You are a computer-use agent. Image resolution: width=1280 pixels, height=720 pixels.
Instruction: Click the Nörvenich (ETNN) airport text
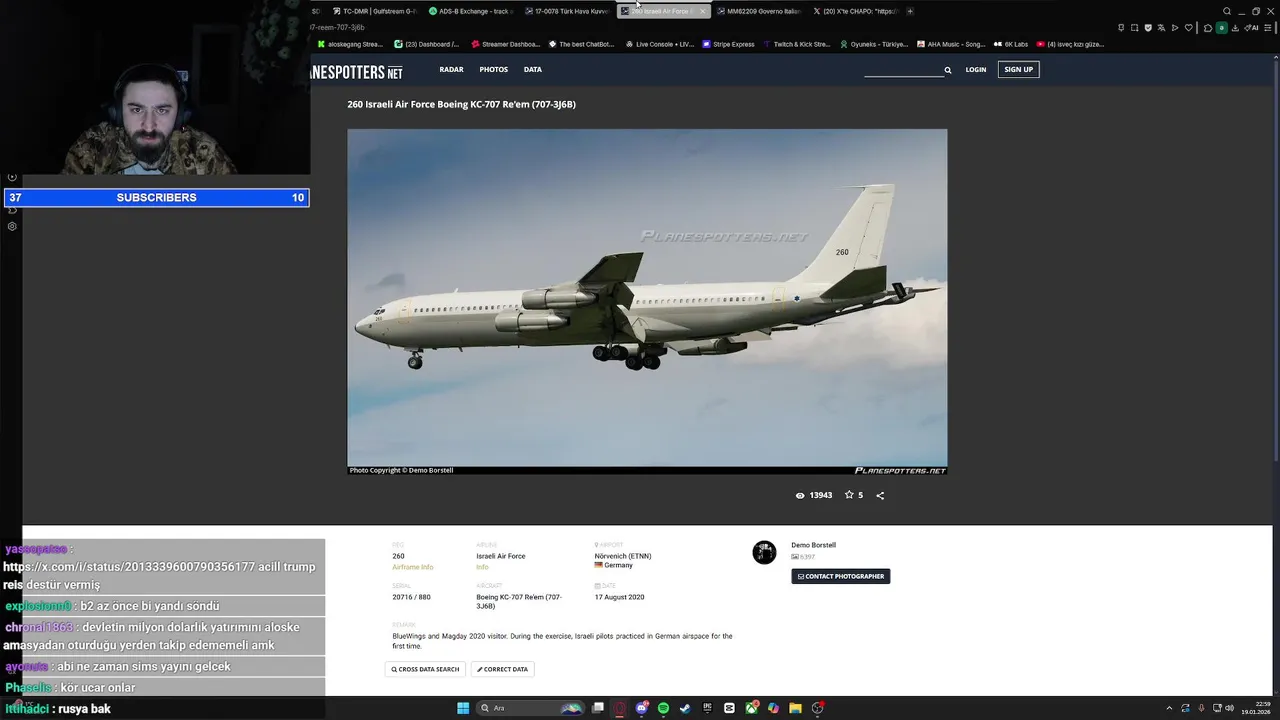click(622, 556)
